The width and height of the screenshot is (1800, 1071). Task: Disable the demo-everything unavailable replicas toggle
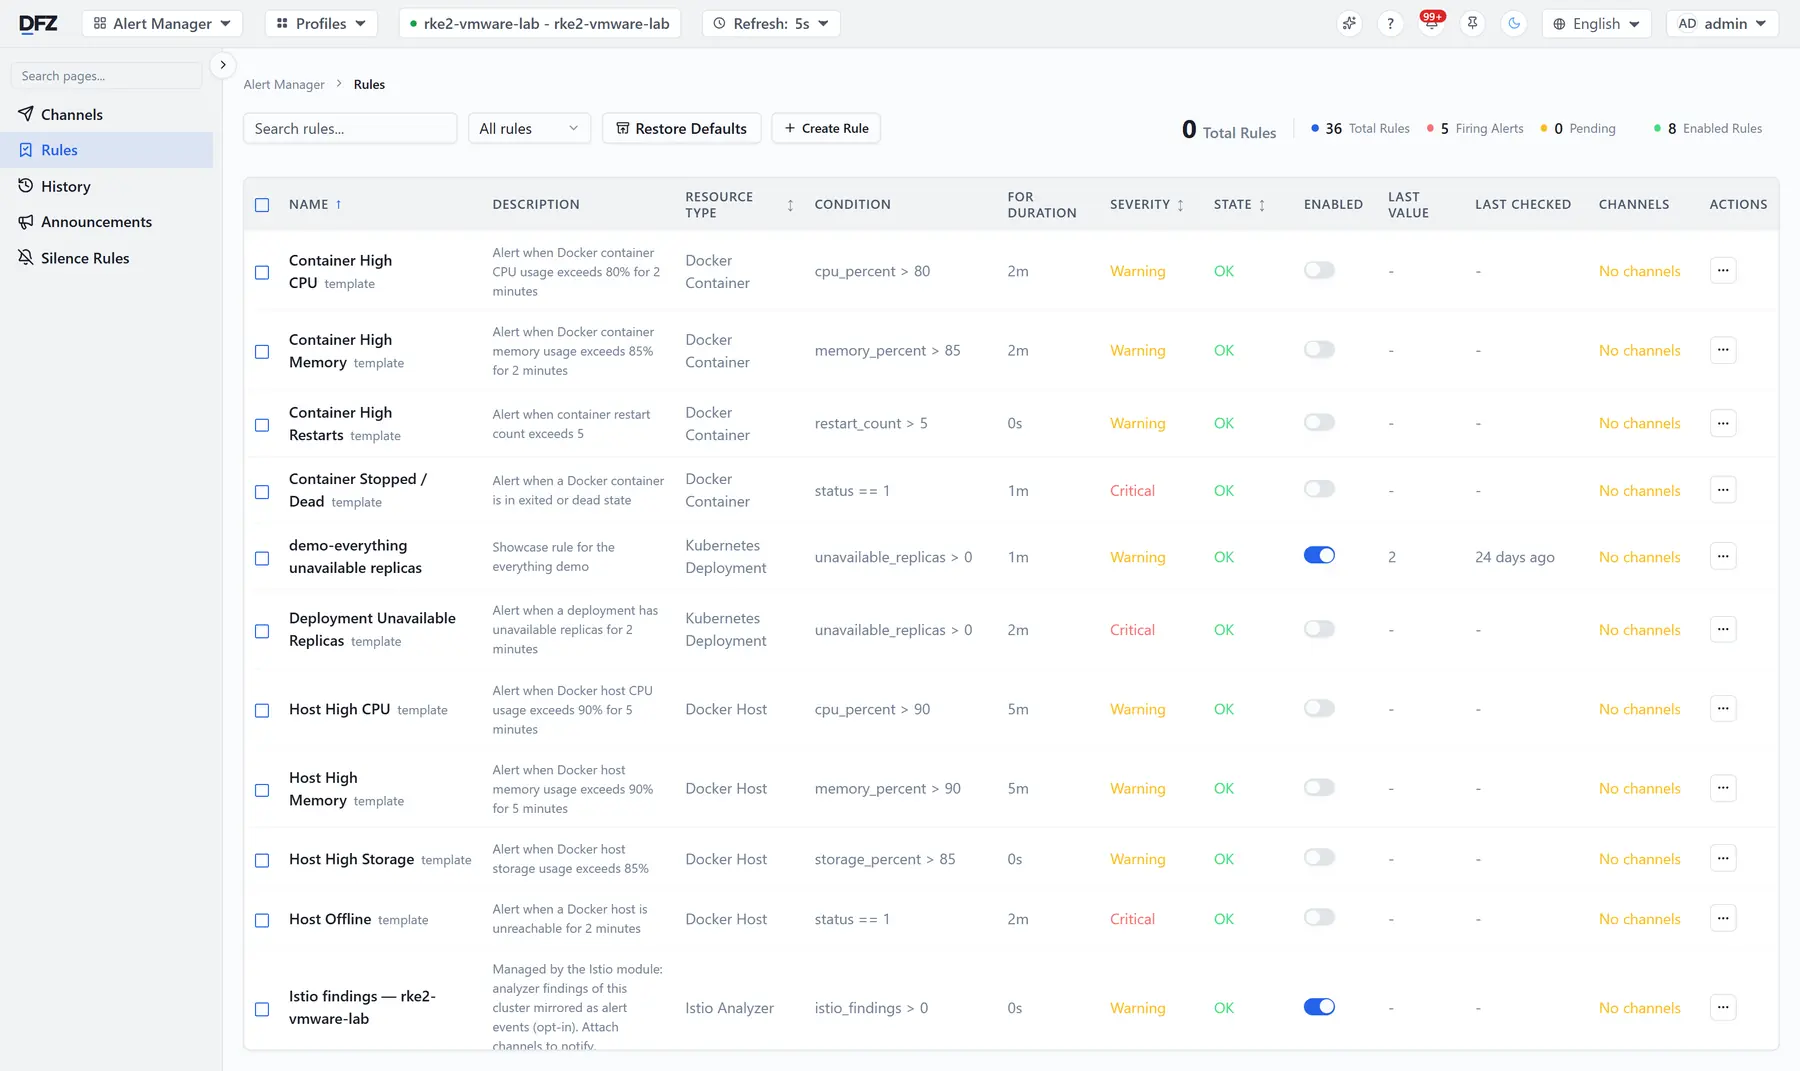pos(1319,555)
